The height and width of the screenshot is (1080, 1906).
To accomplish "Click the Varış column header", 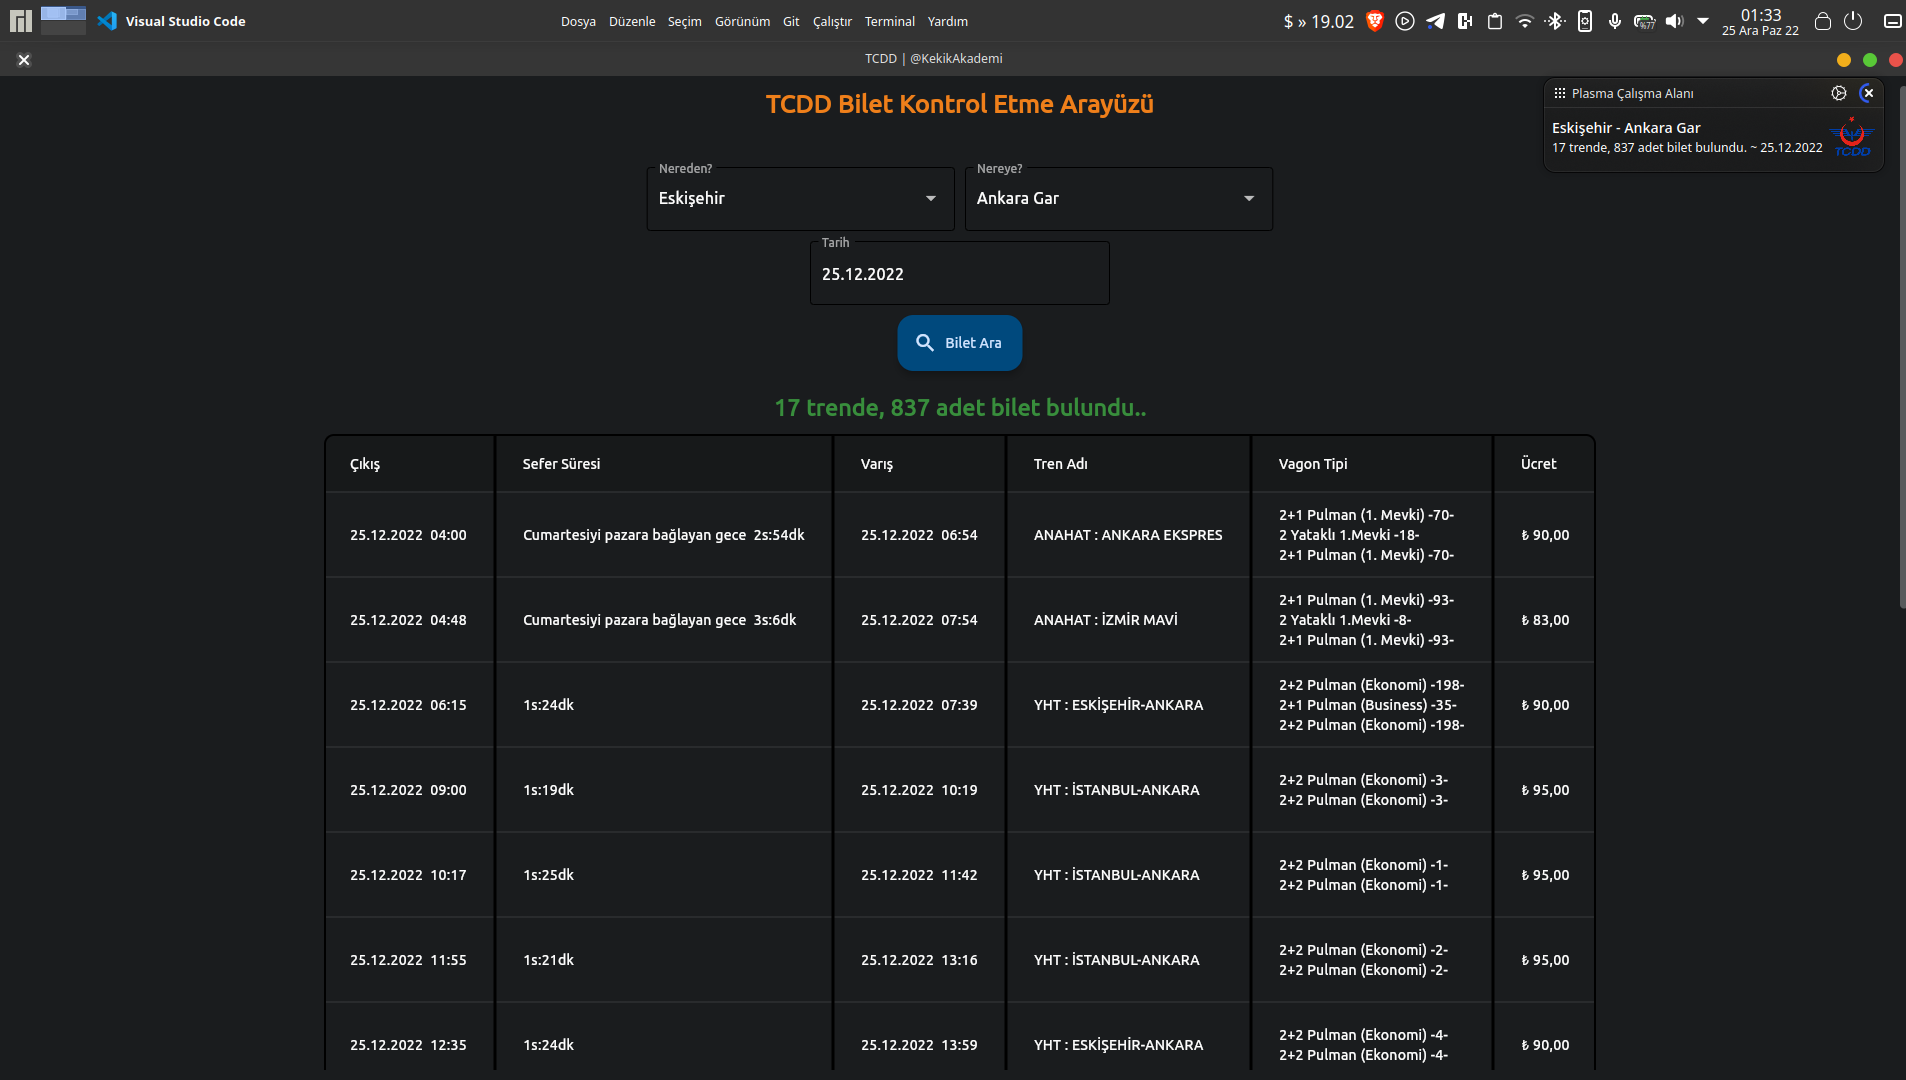I will tap(877, 464).
